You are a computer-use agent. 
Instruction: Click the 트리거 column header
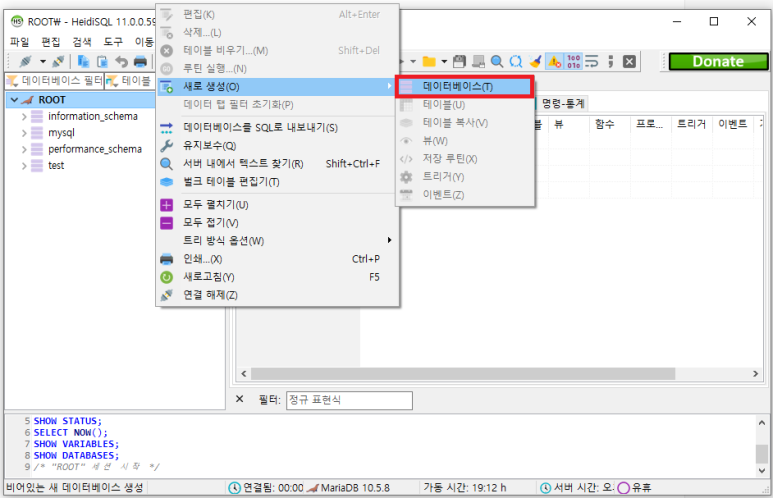point(691,124)
